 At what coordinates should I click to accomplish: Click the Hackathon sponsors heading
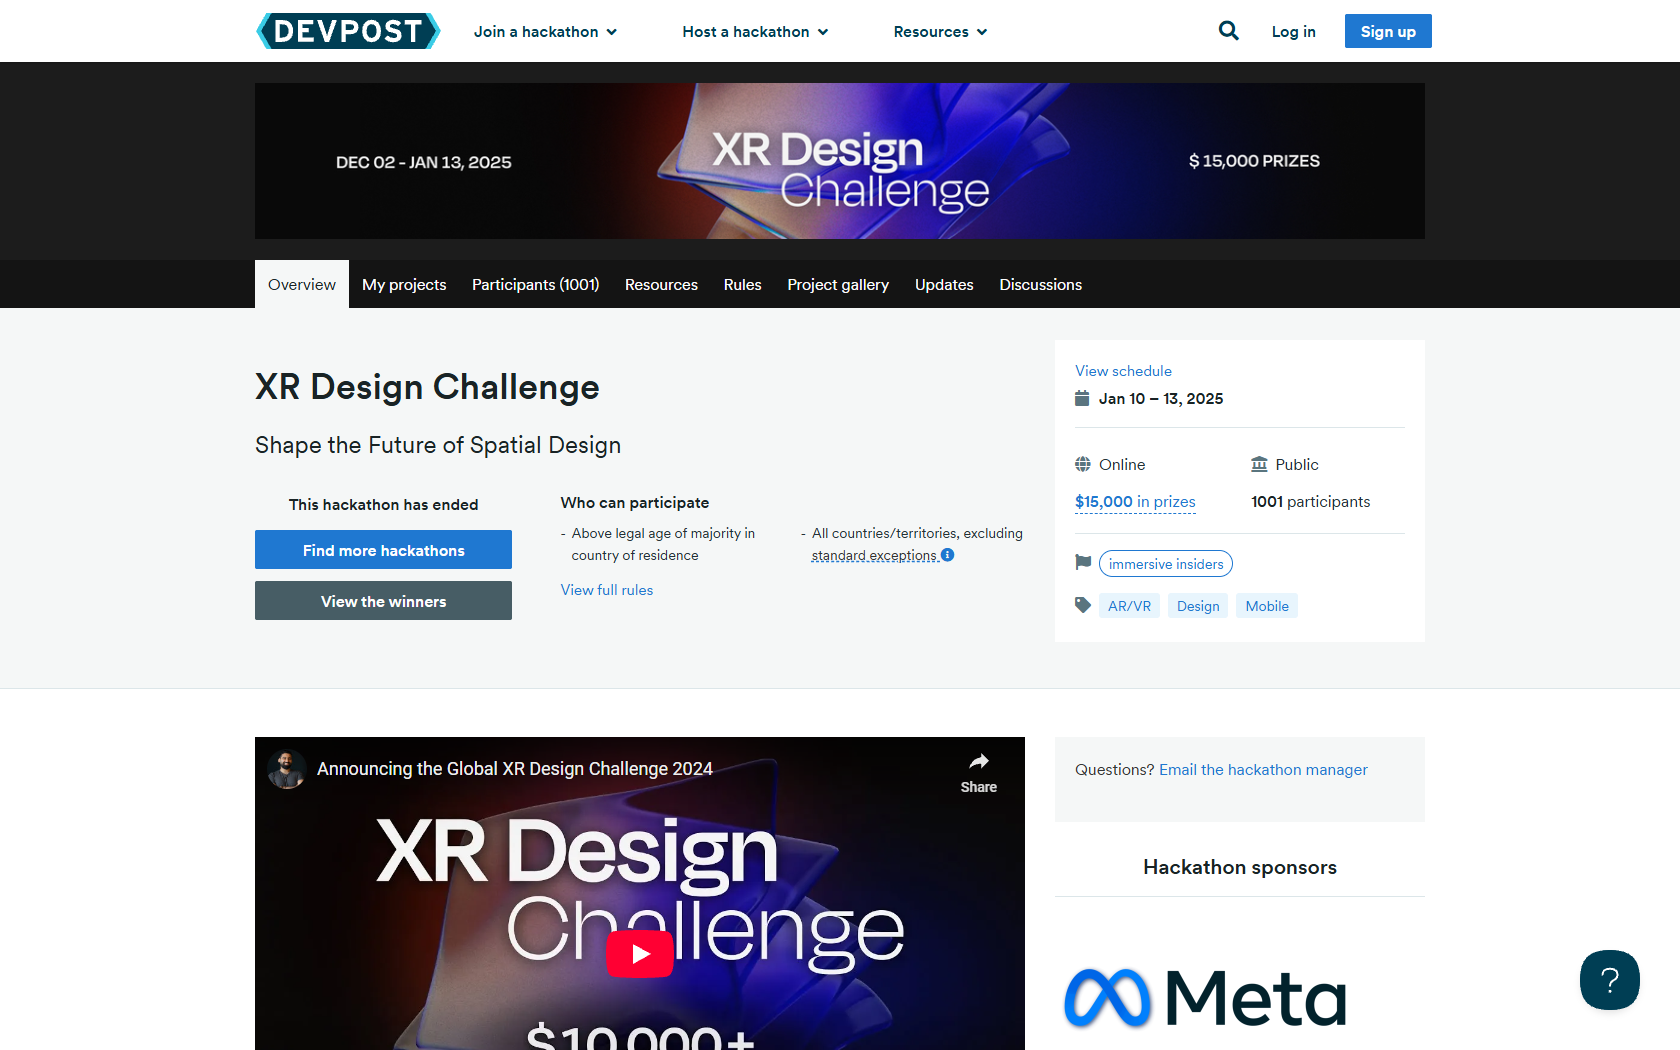point(1240,867)
